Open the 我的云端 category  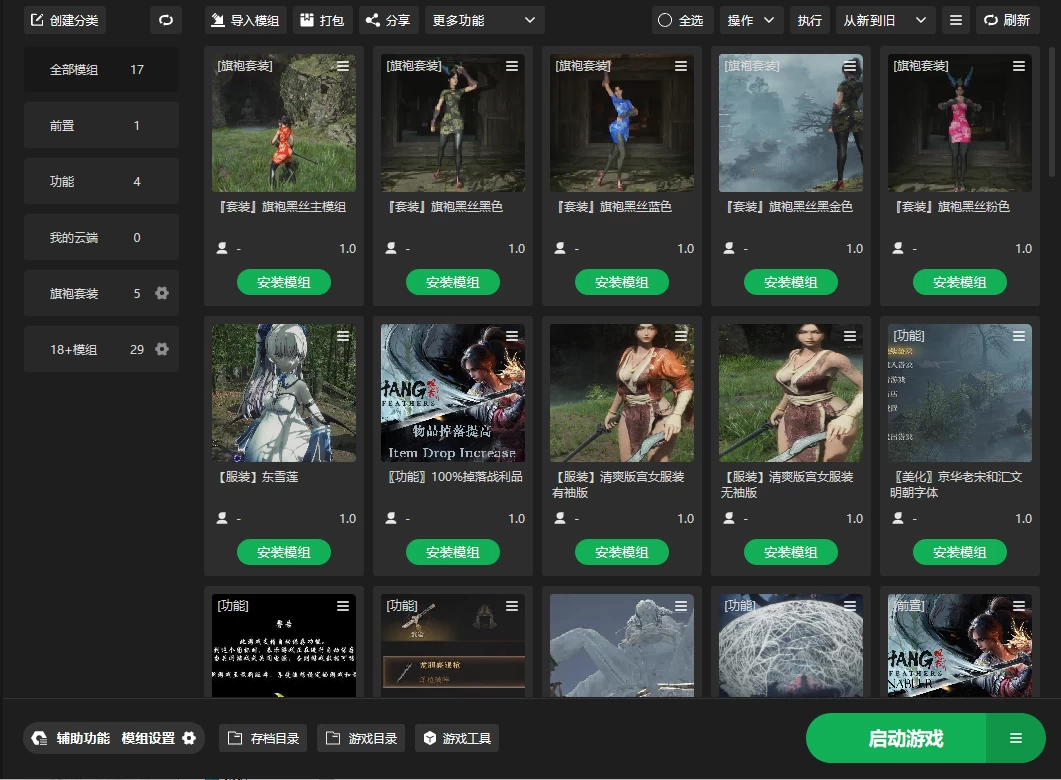pyautogui.click(x=101, y=238)
